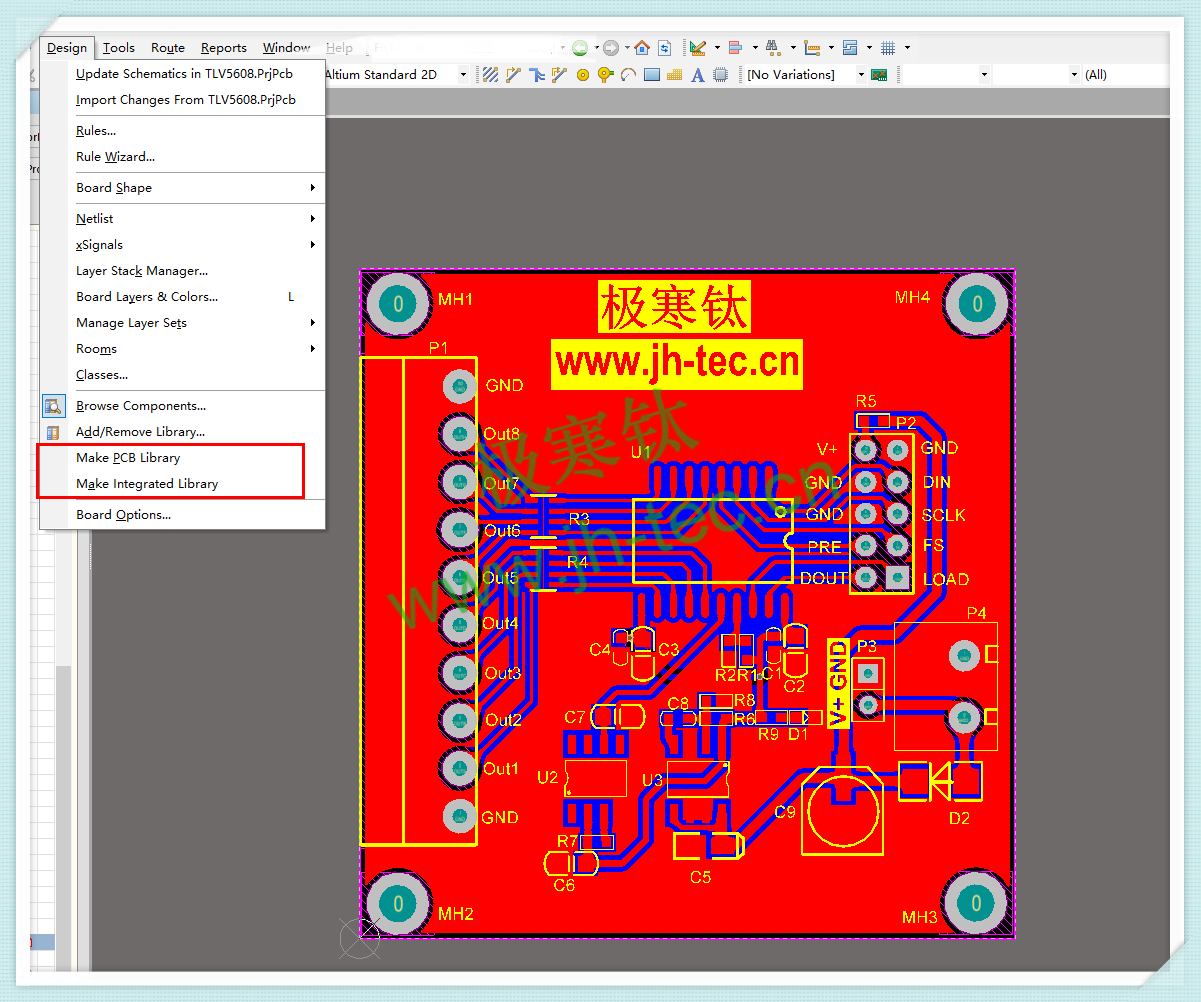Choose Make PCB Library
The width and height of the screenshot is (1201, 1002).
click(183, 458)
